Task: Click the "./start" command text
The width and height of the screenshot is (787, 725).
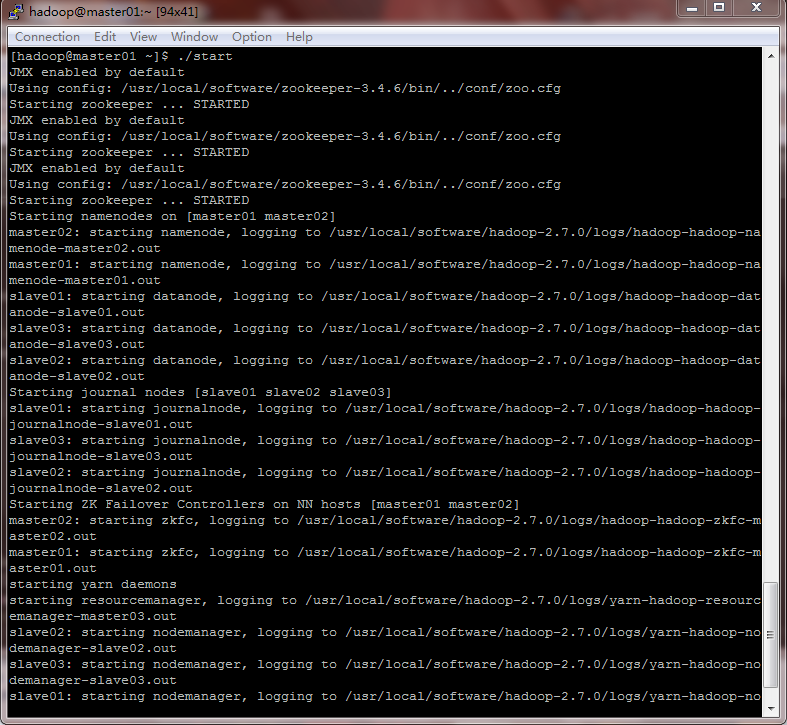Action: 205,56
